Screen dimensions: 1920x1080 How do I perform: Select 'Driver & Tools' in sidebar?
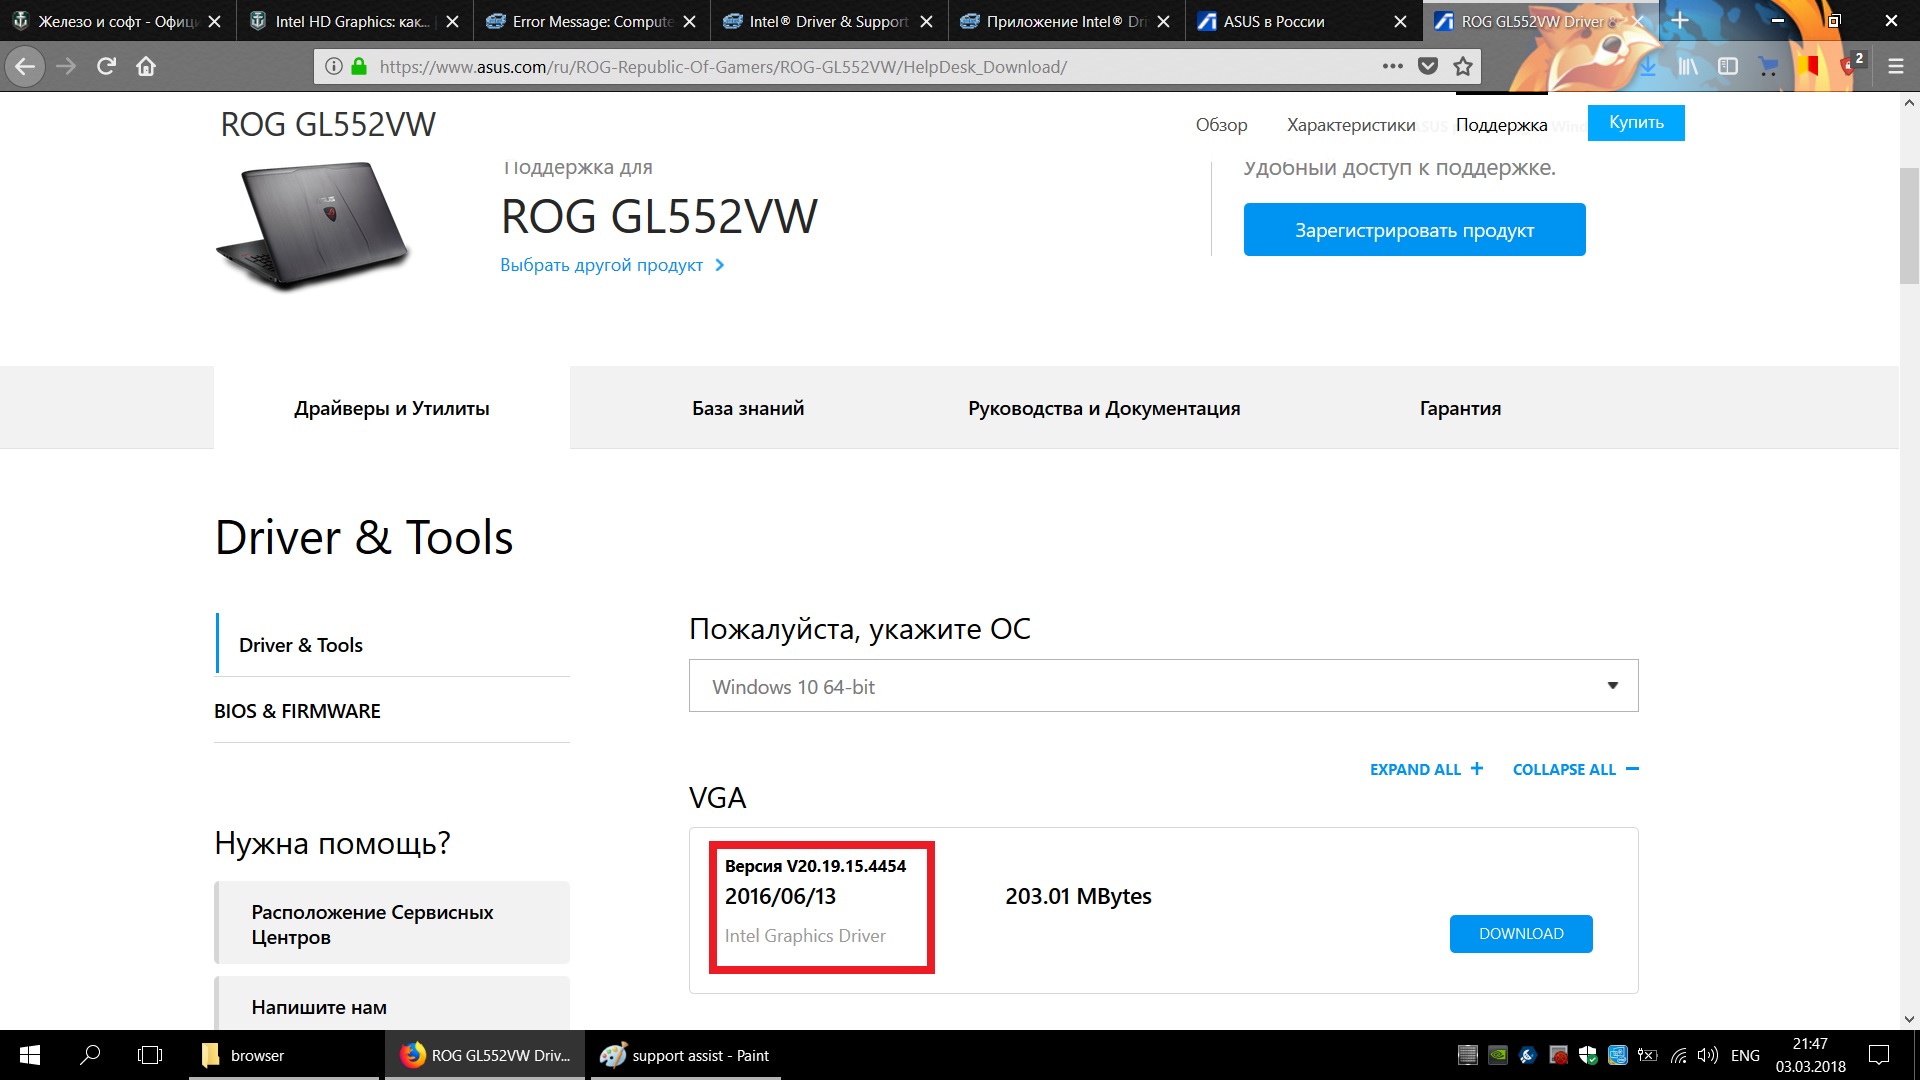(301, 645)
